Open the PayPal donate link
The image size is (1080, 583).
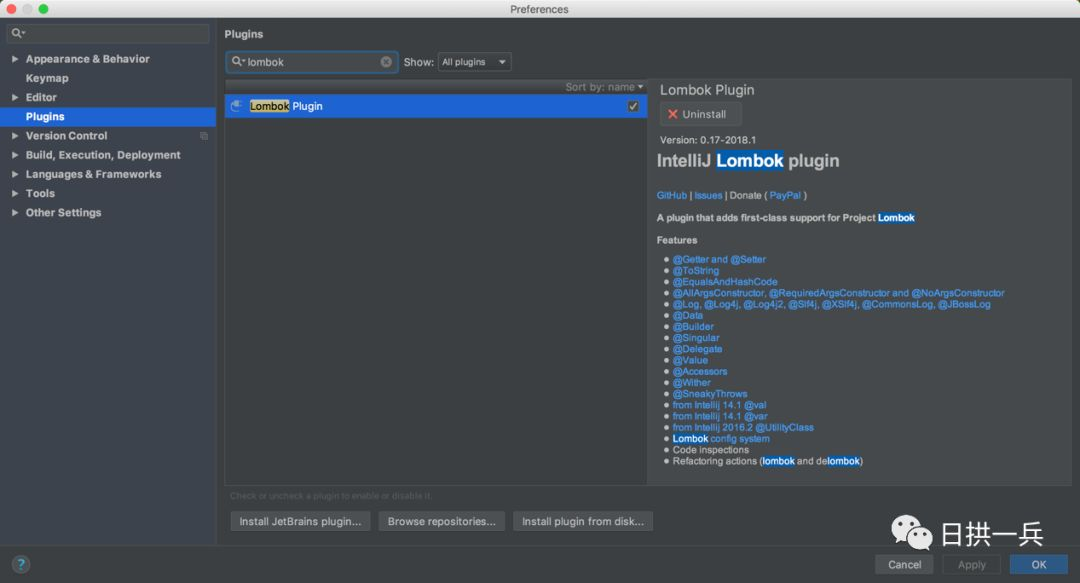coord(785,196)
